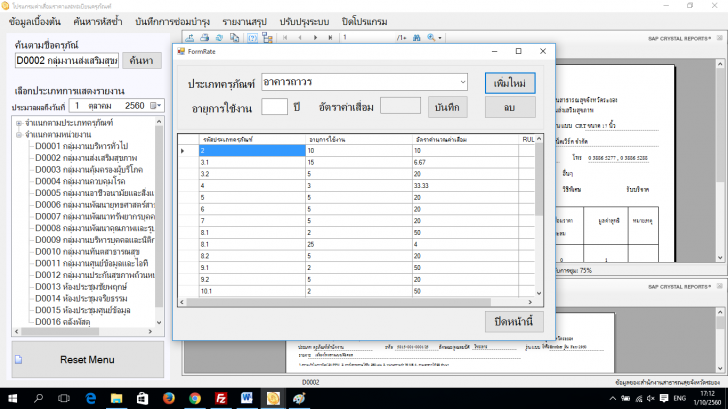Click the บันทึก save button
Viewport: 728px width, 409px height.
click(447, 107)
